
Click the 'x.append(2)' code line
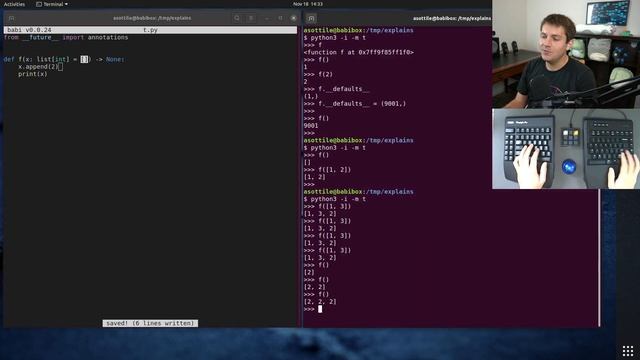coord(38,67)
